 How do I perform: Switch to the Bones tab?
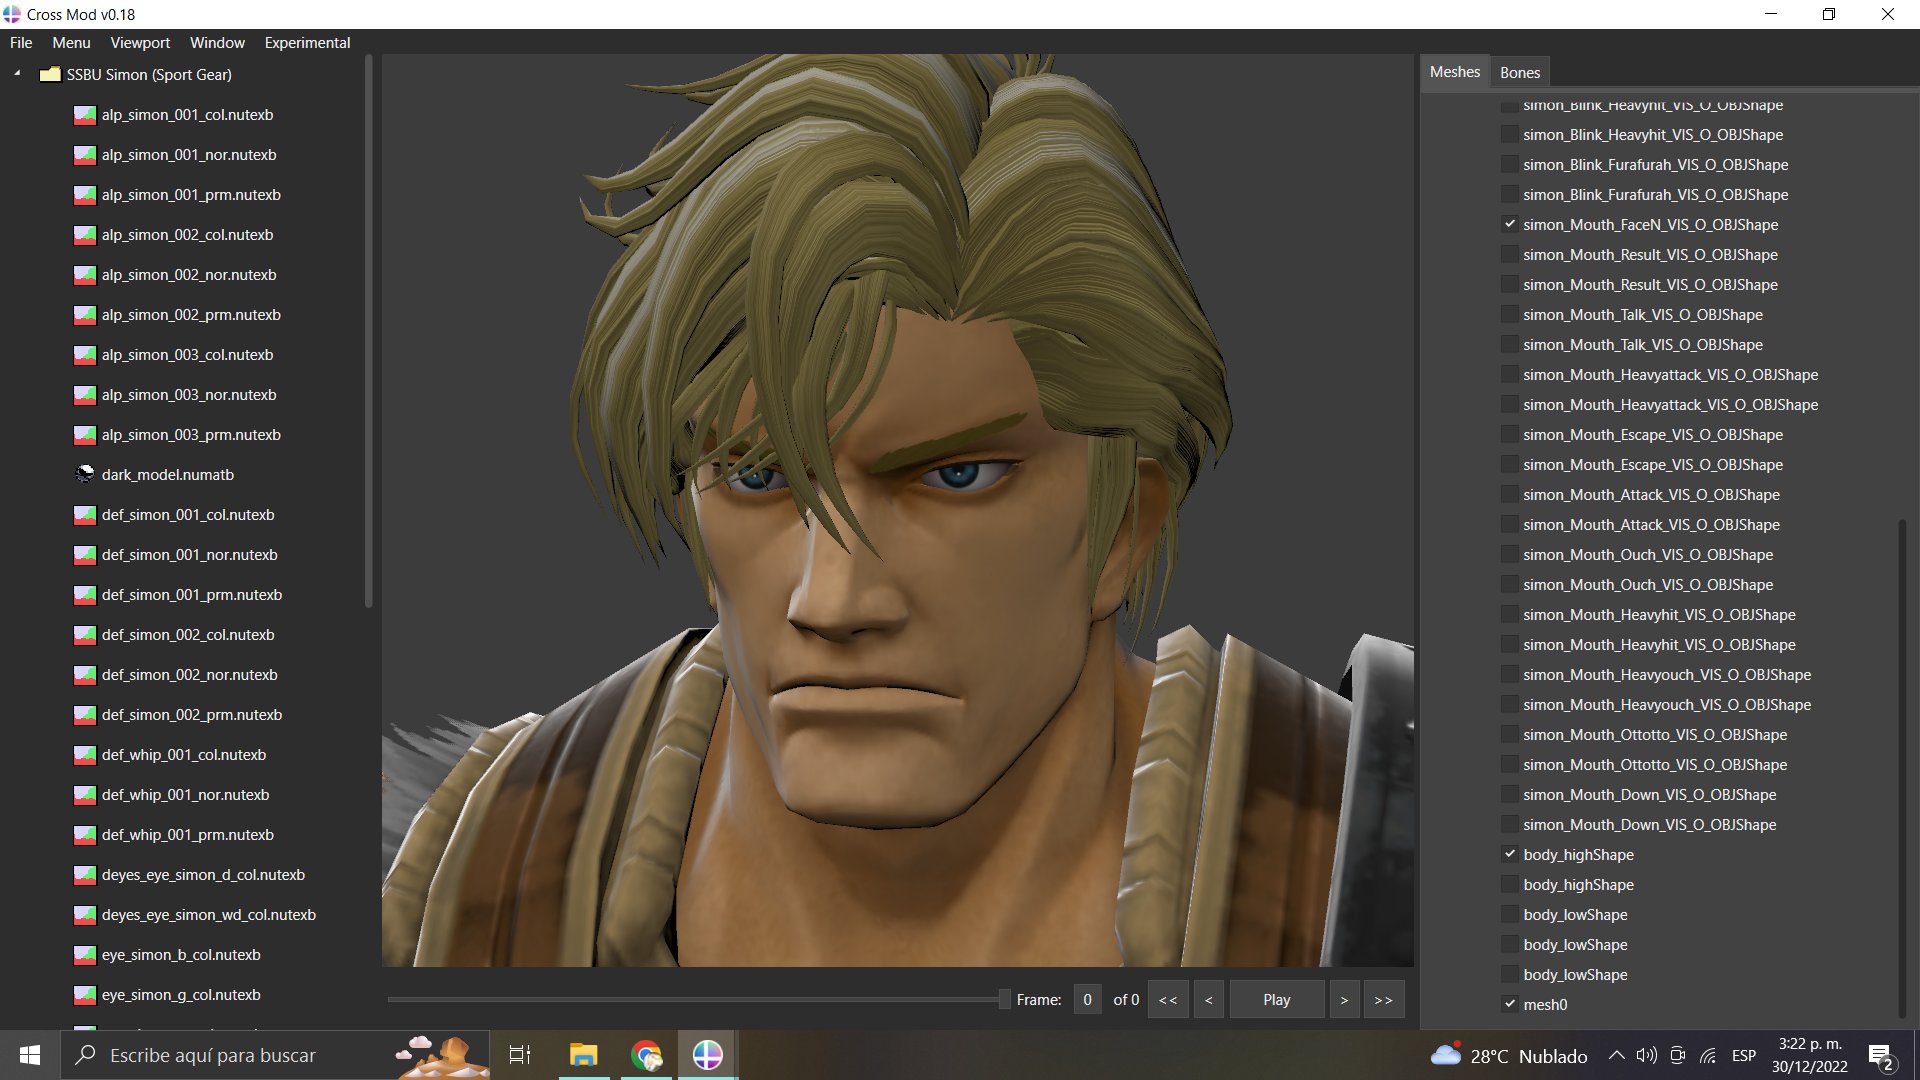(1519, 72)
